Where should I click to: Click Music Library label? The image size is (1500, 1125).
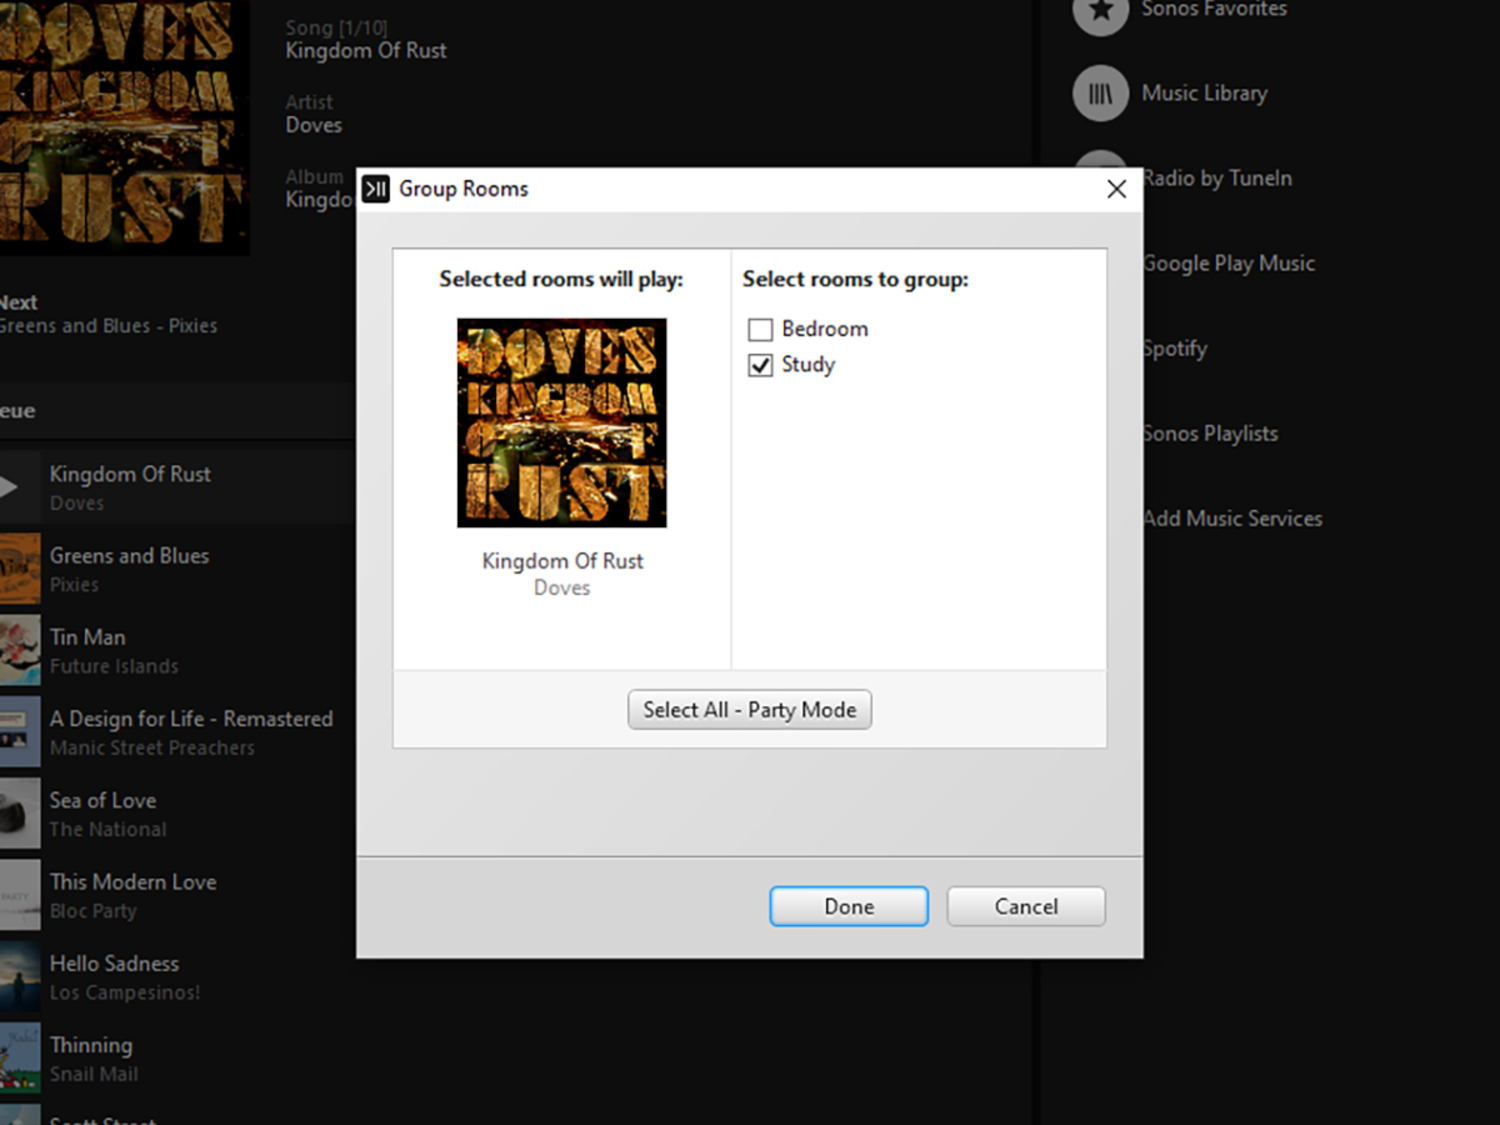1204,93
